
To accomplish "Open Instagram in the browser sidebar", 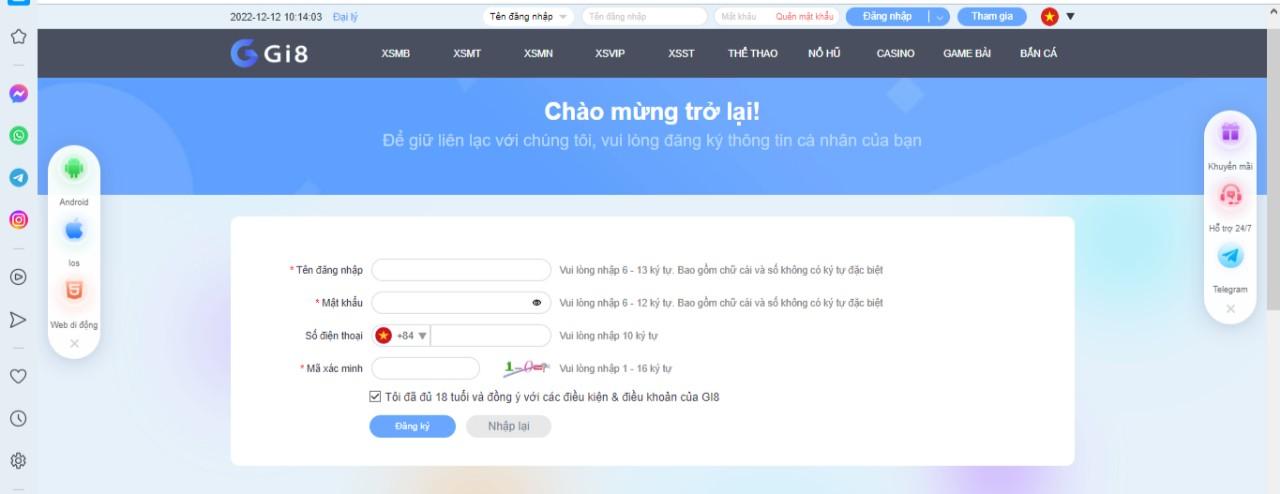I will coord(18,219).
